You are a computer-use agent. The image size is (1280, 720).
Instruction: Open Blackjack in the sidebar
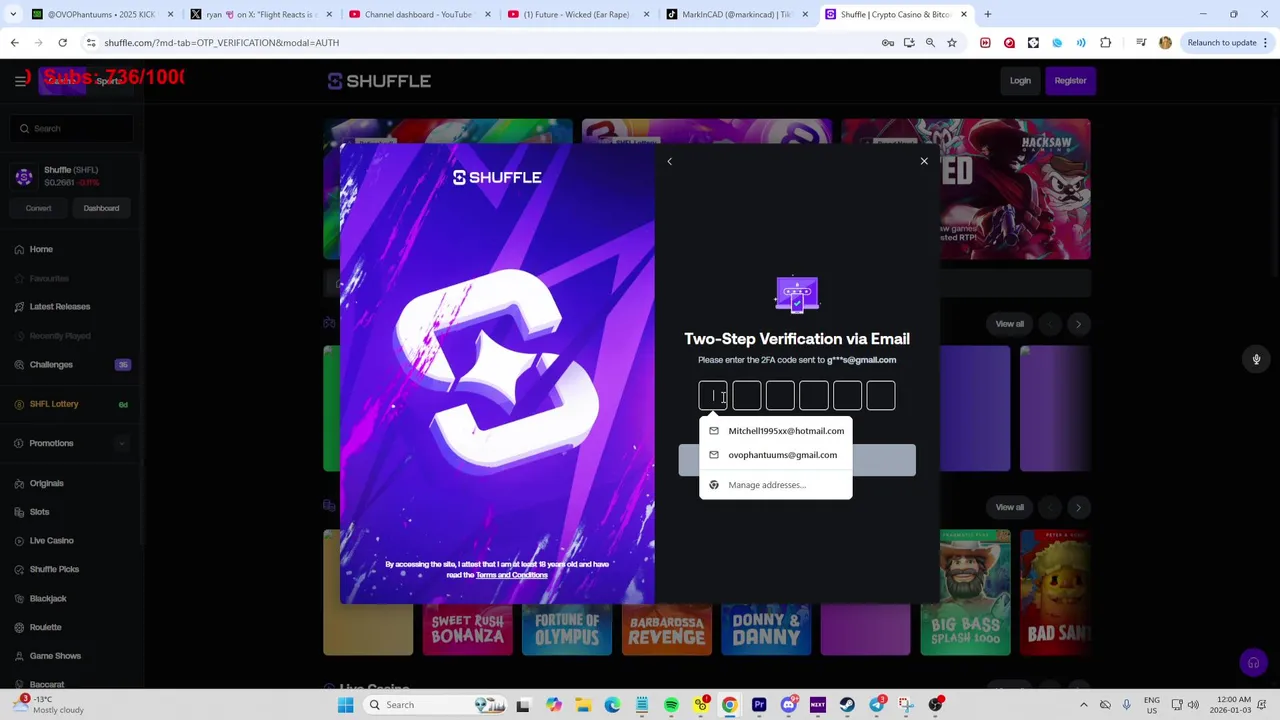point(48,599)
